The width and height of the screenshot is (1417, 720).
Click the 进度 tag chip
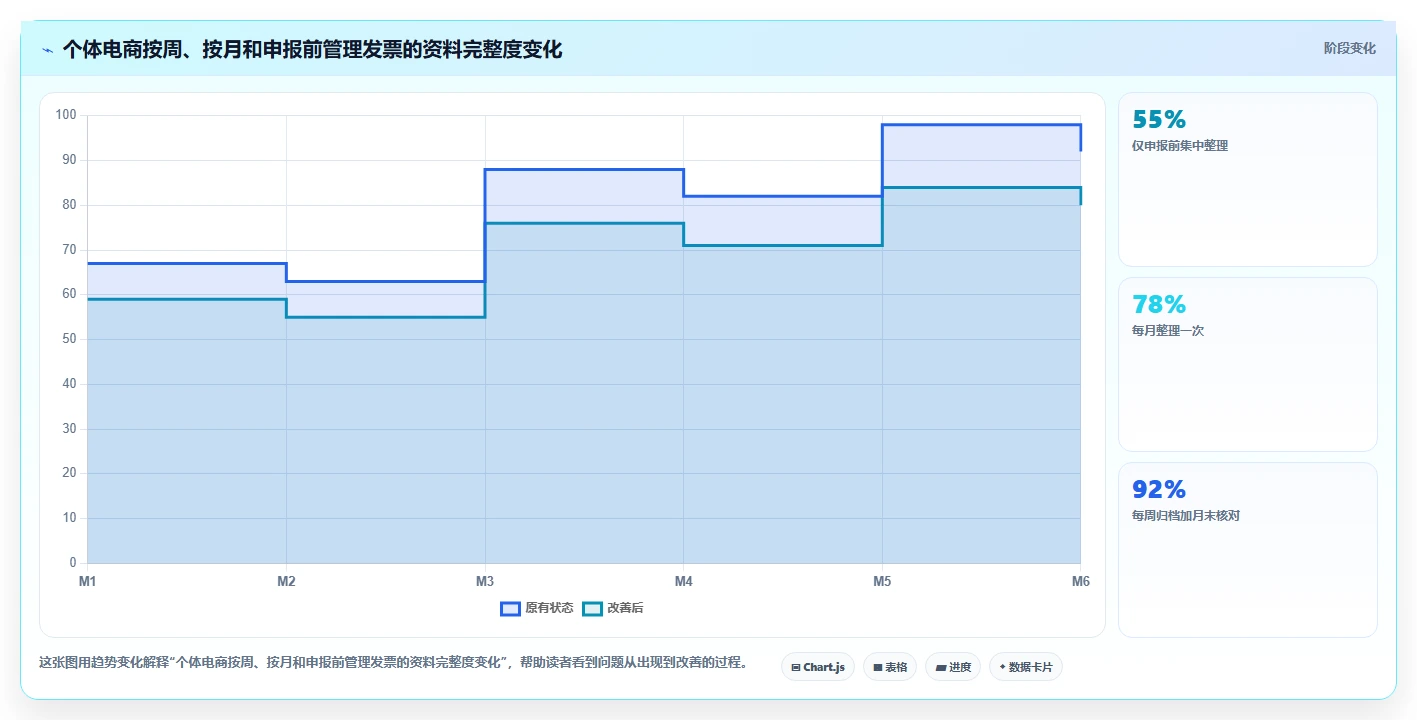(x=953, y=667)
